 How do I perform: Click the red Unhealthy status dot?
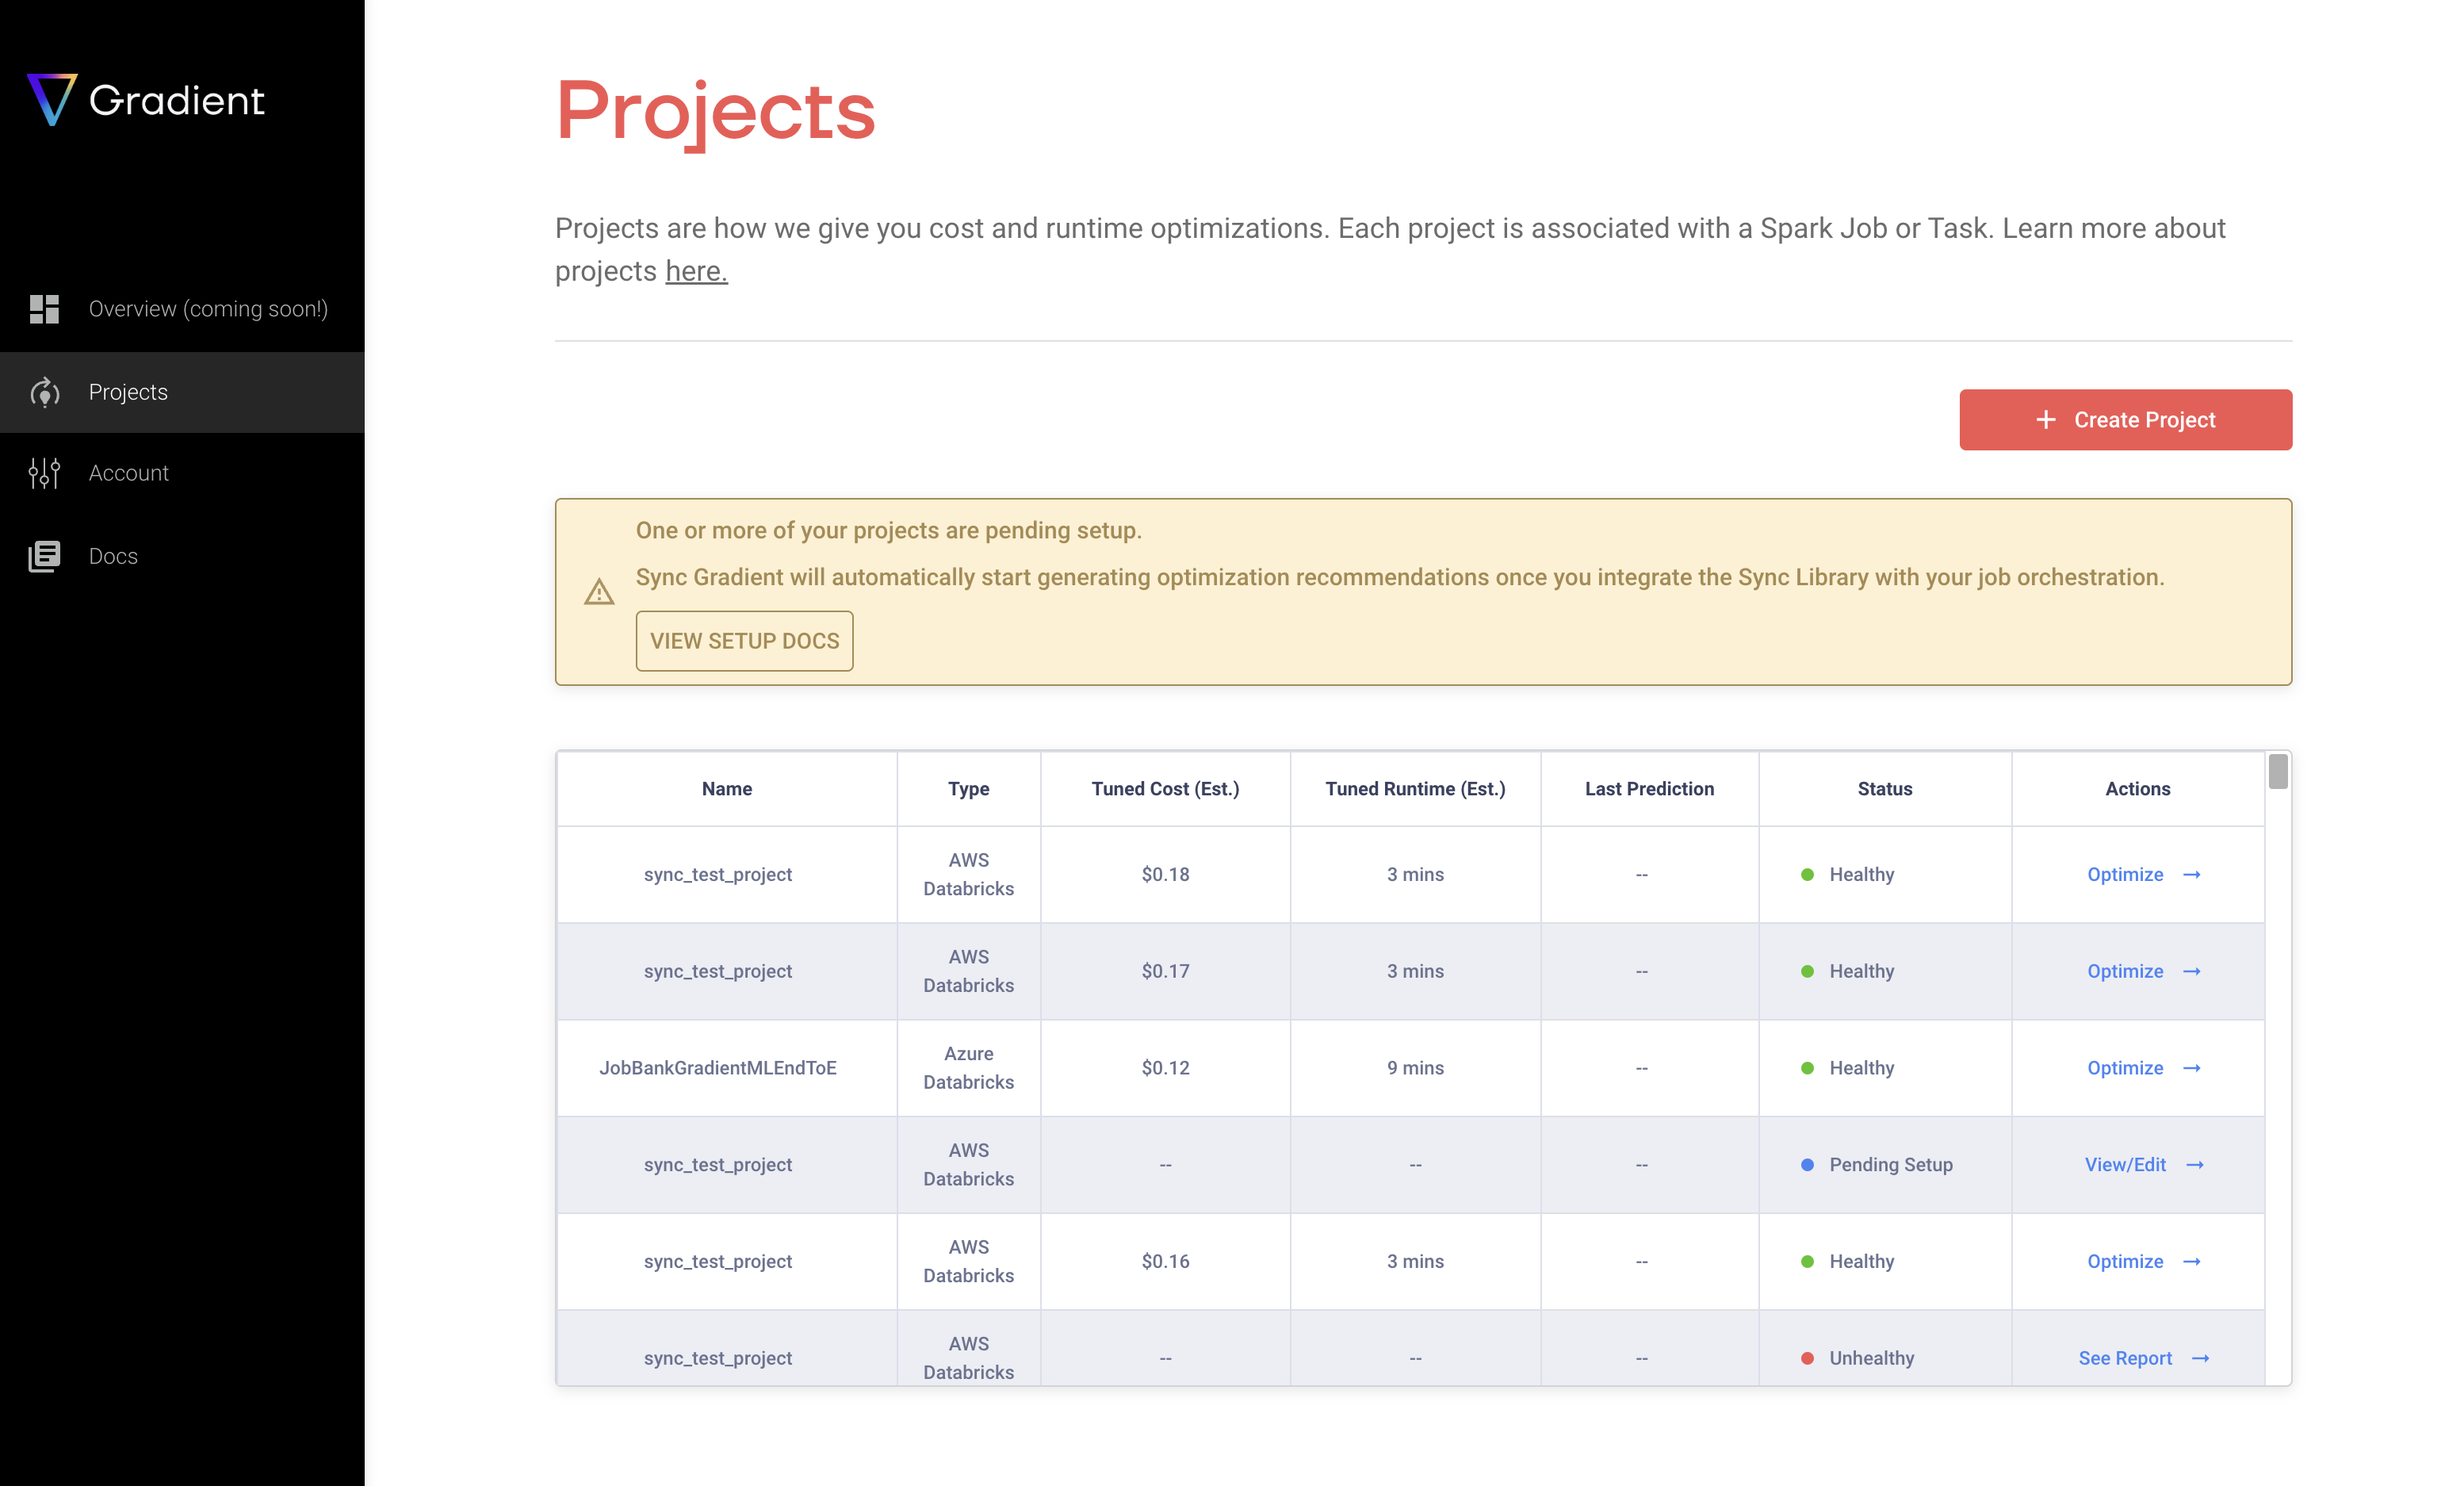click(x=1808, y=1358)
